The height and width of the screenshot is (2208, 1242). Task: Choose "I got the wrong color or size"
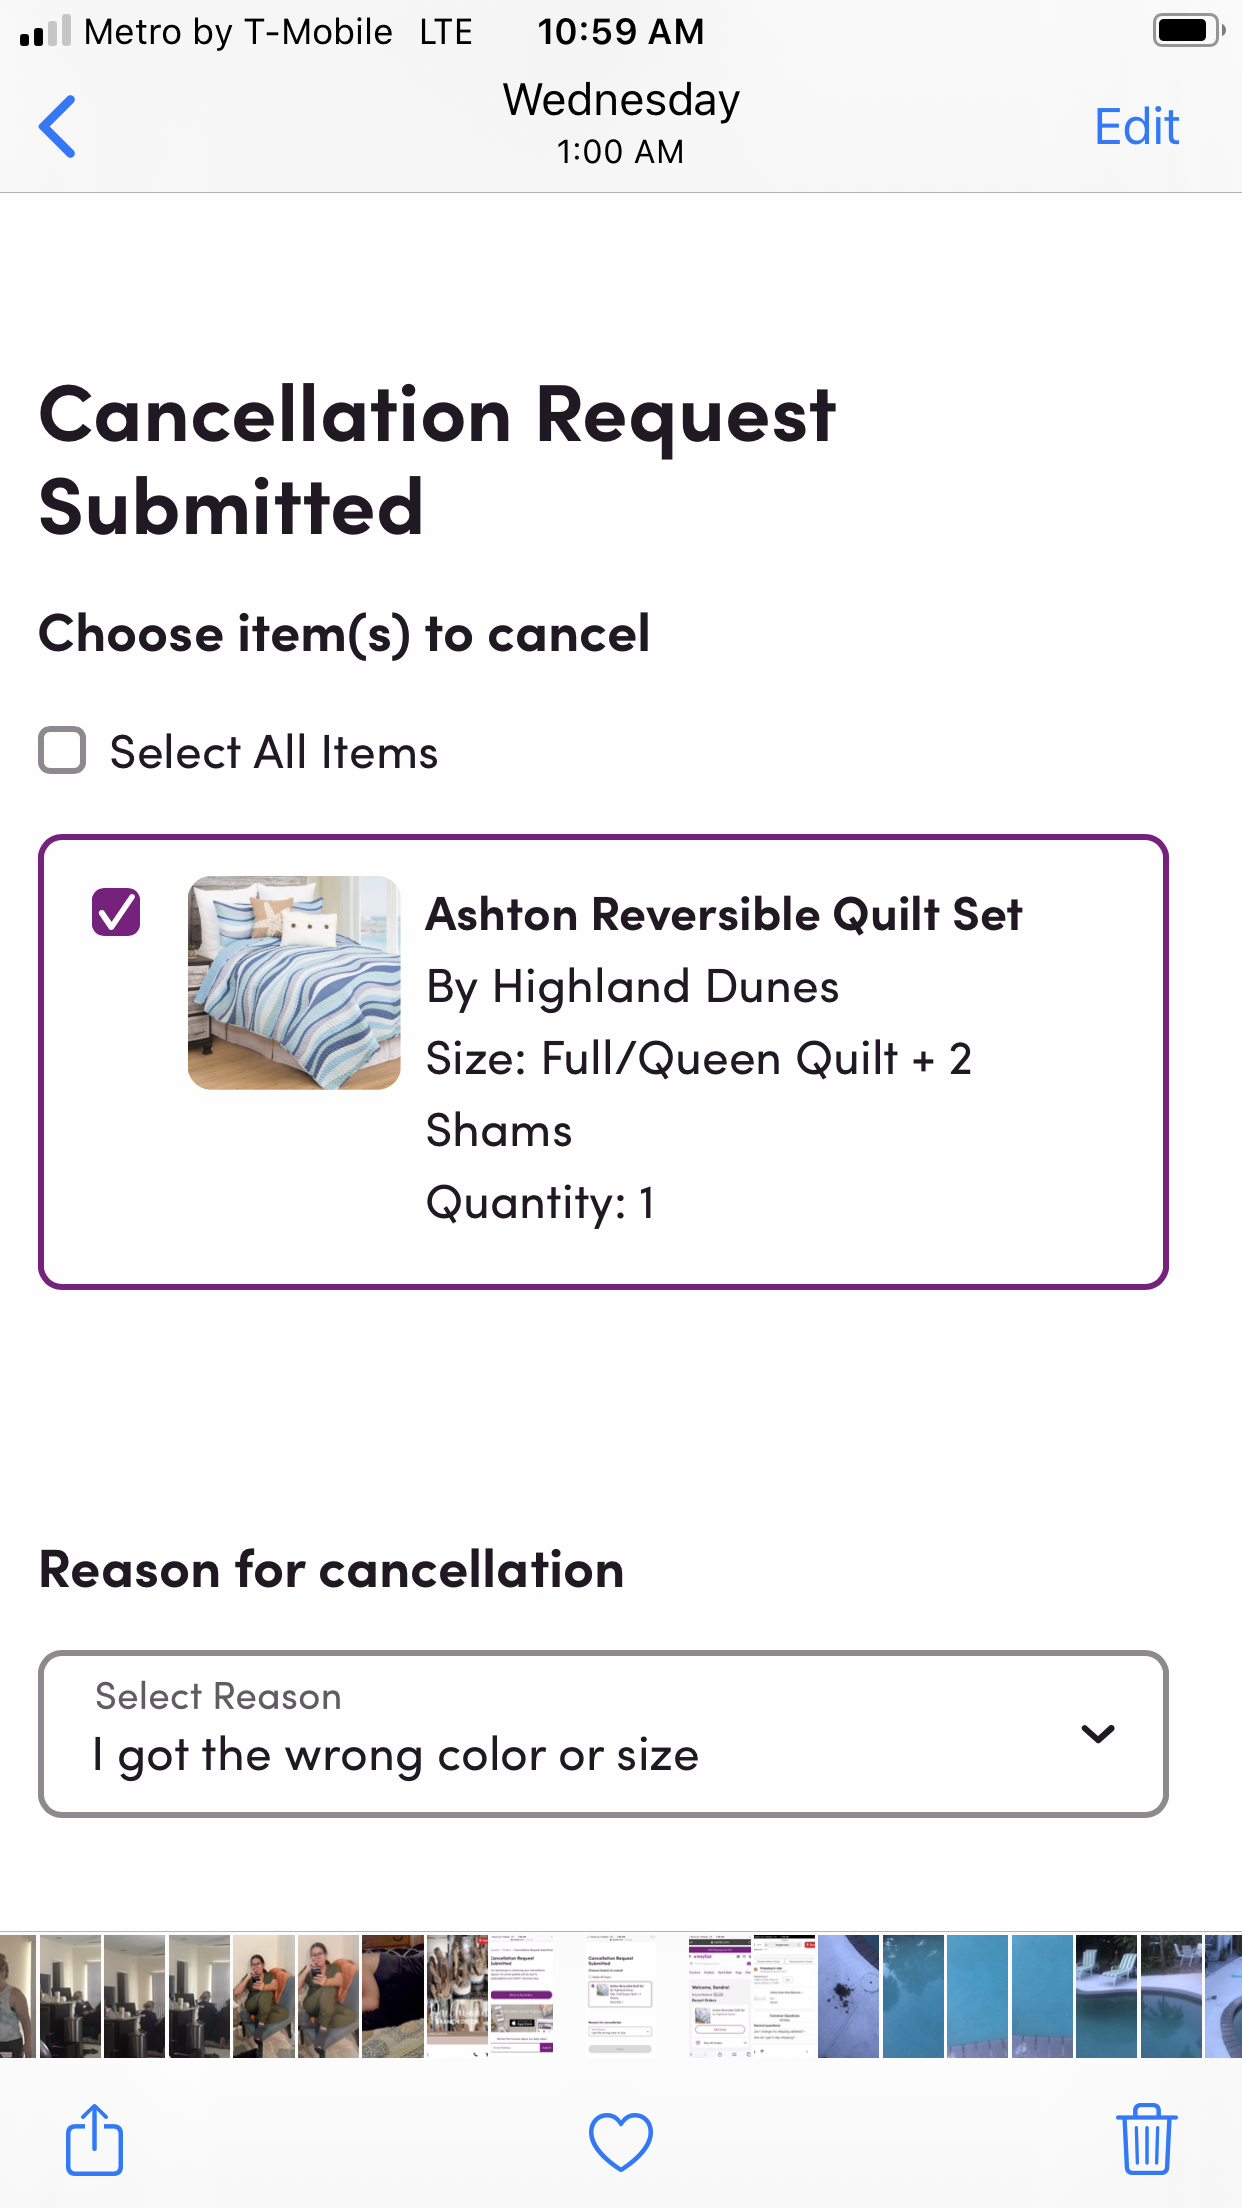[396, 1755]
